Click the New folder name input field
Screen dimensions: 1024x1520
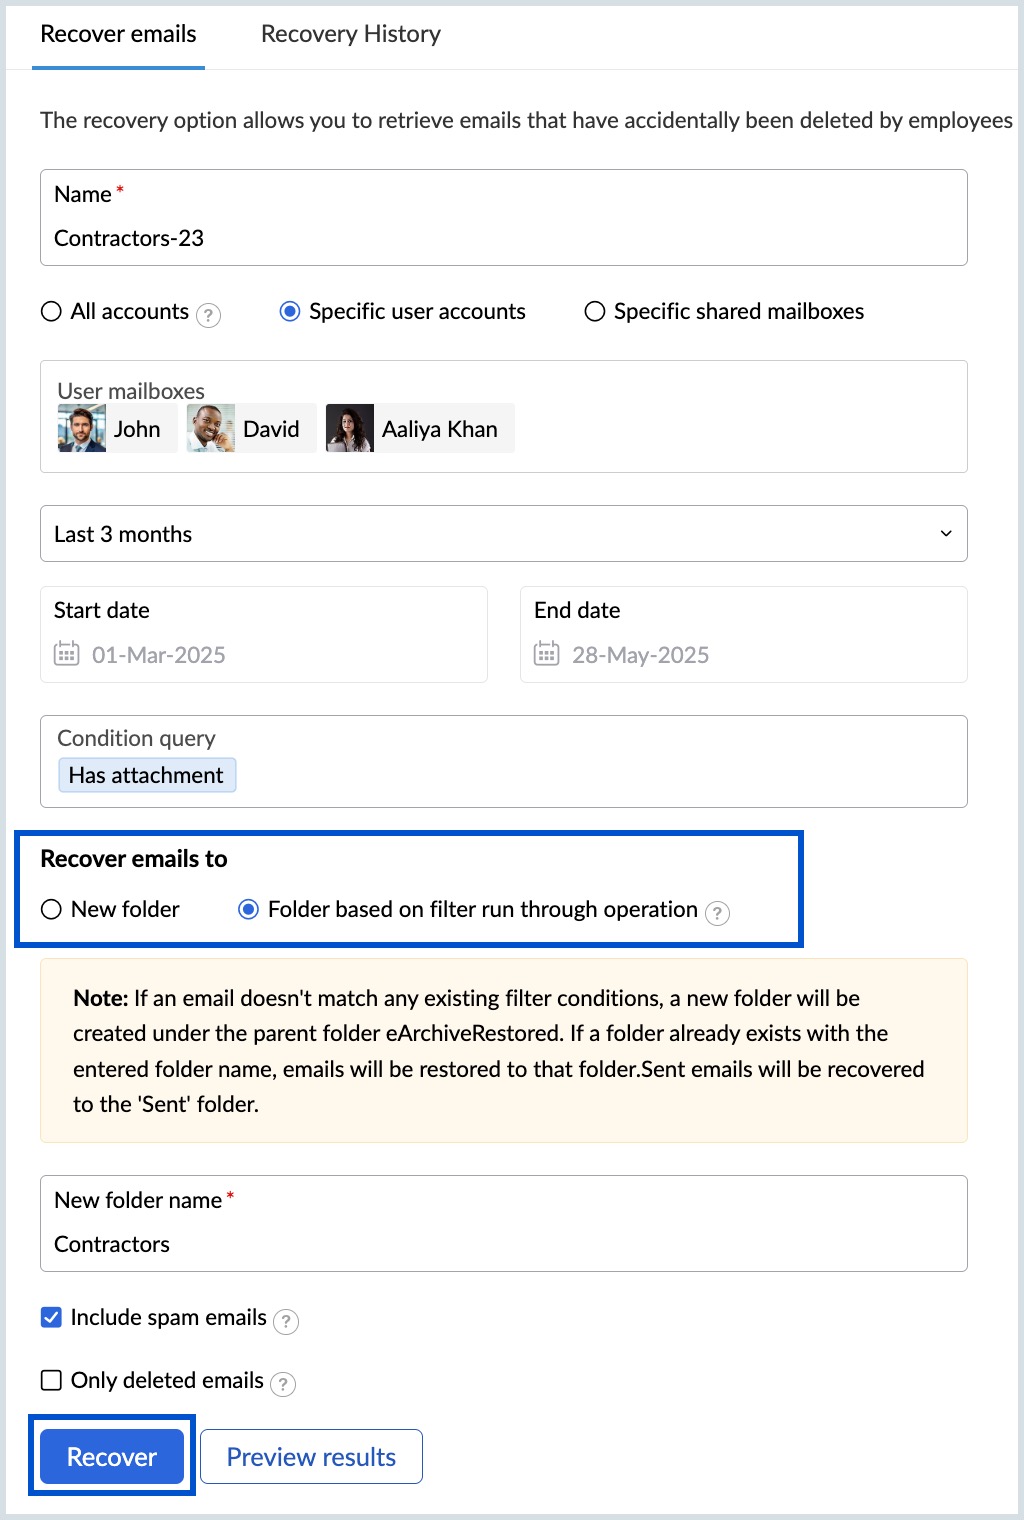click(504, 1223)
